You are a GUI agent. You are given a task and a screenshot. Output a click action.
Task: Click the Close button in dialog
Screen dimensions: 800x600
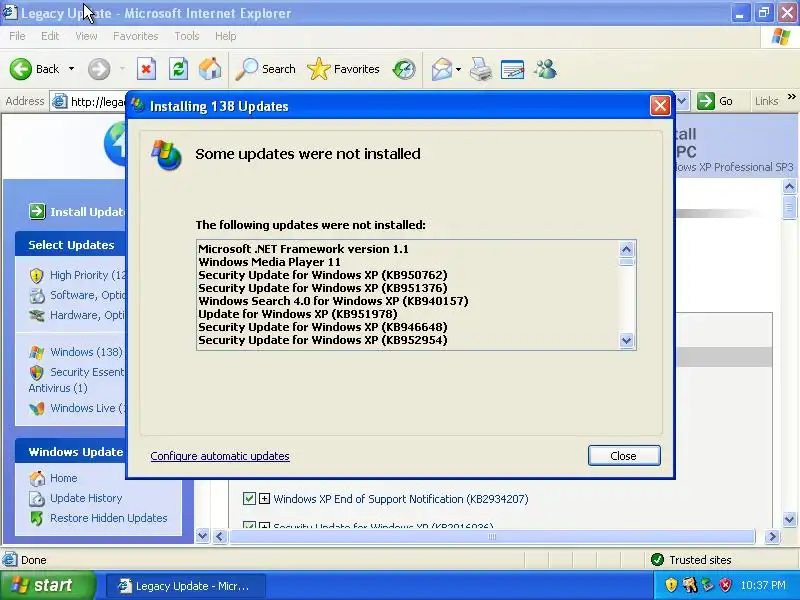pos(624,456)
